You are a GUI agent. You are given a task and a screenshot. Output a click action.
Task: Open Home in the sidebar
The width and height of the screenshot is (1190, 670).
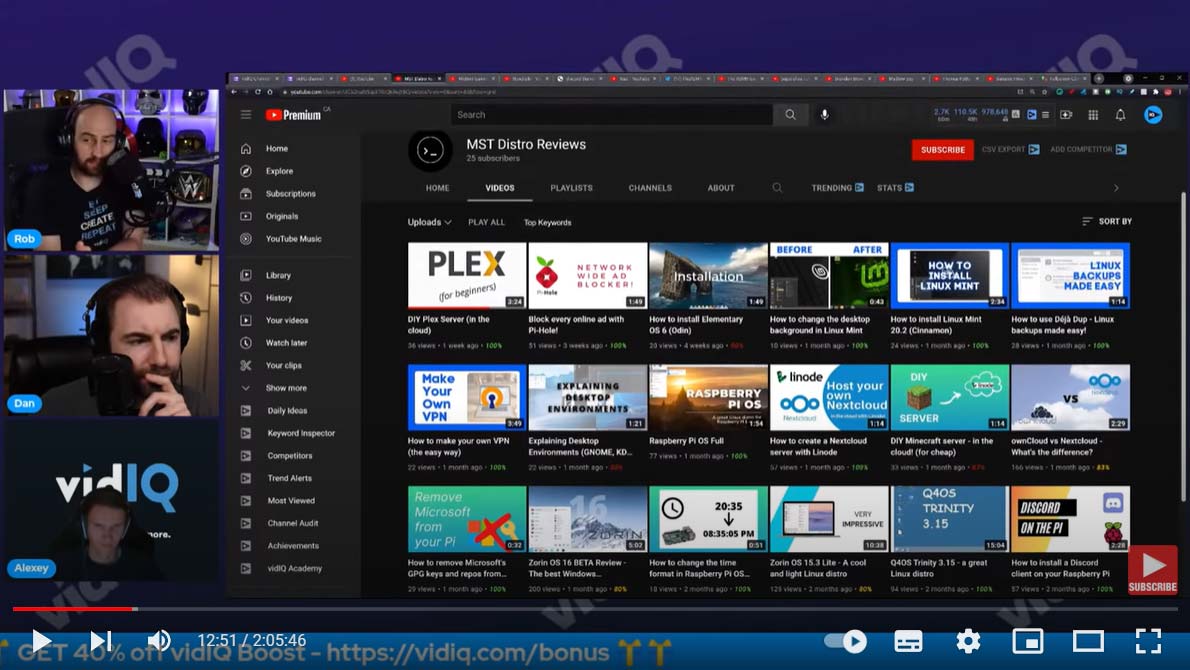tap(276, 149)
